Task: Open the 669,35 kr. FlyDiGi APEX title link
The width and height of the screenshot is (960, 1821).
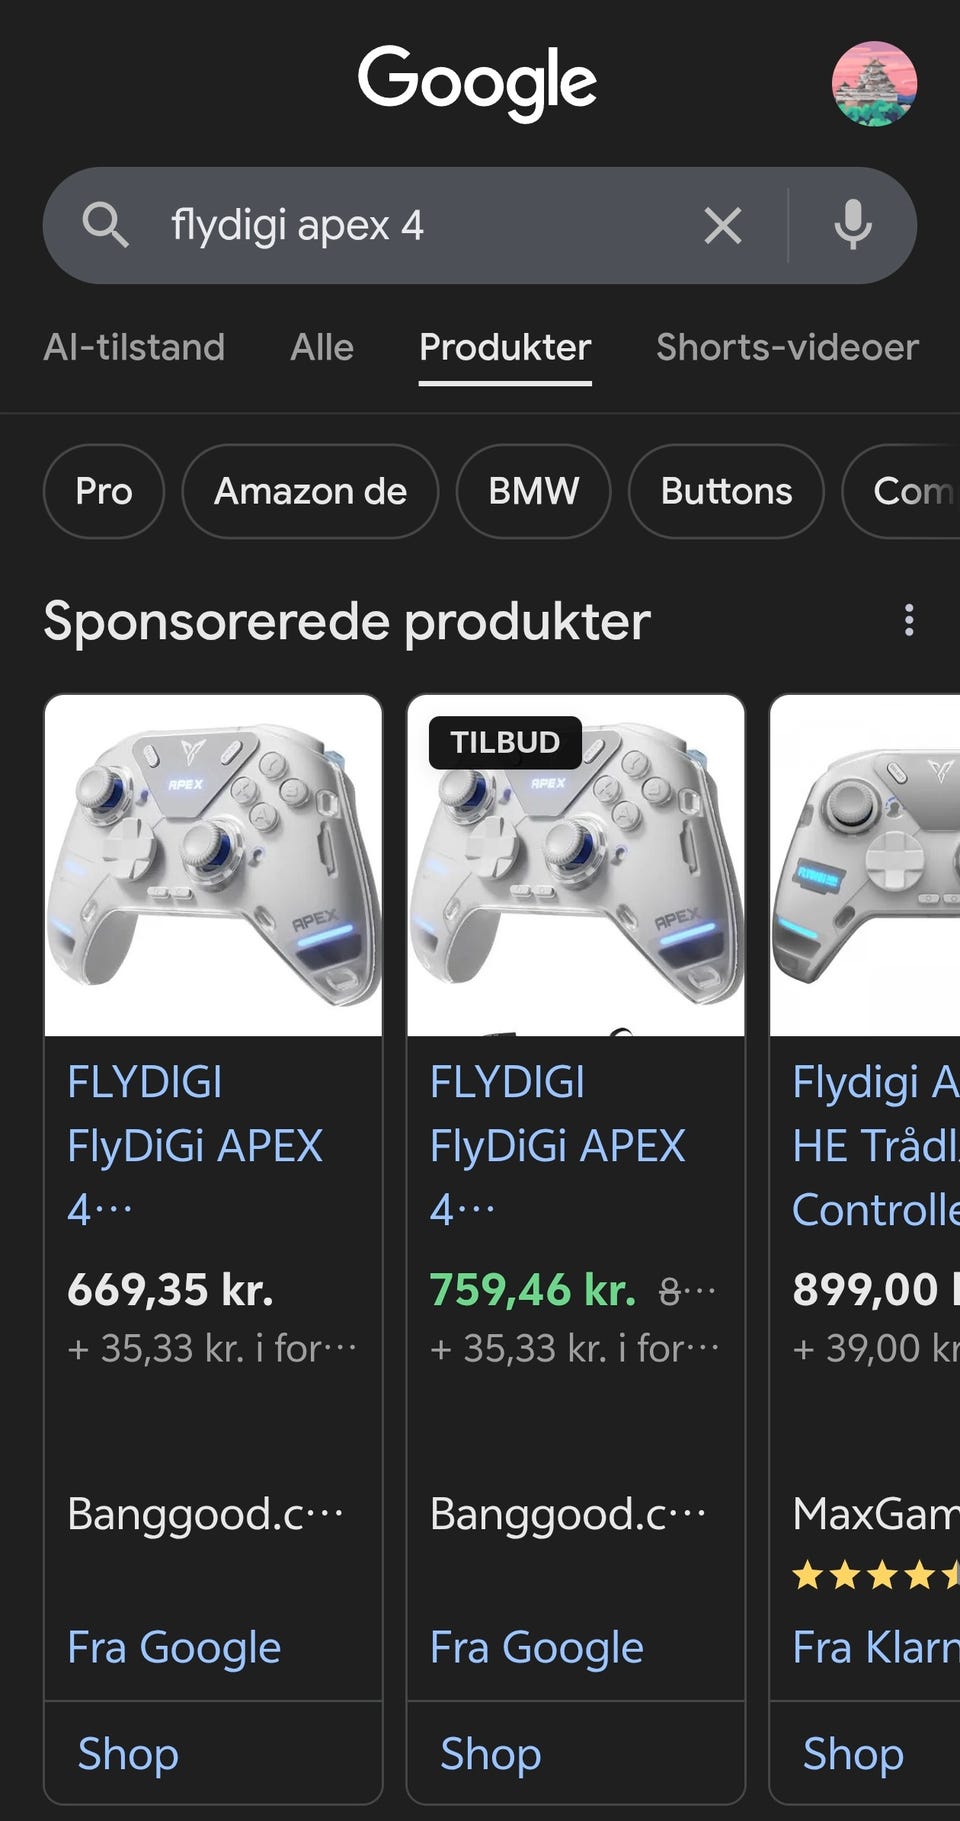Action: coord(195,1145)
